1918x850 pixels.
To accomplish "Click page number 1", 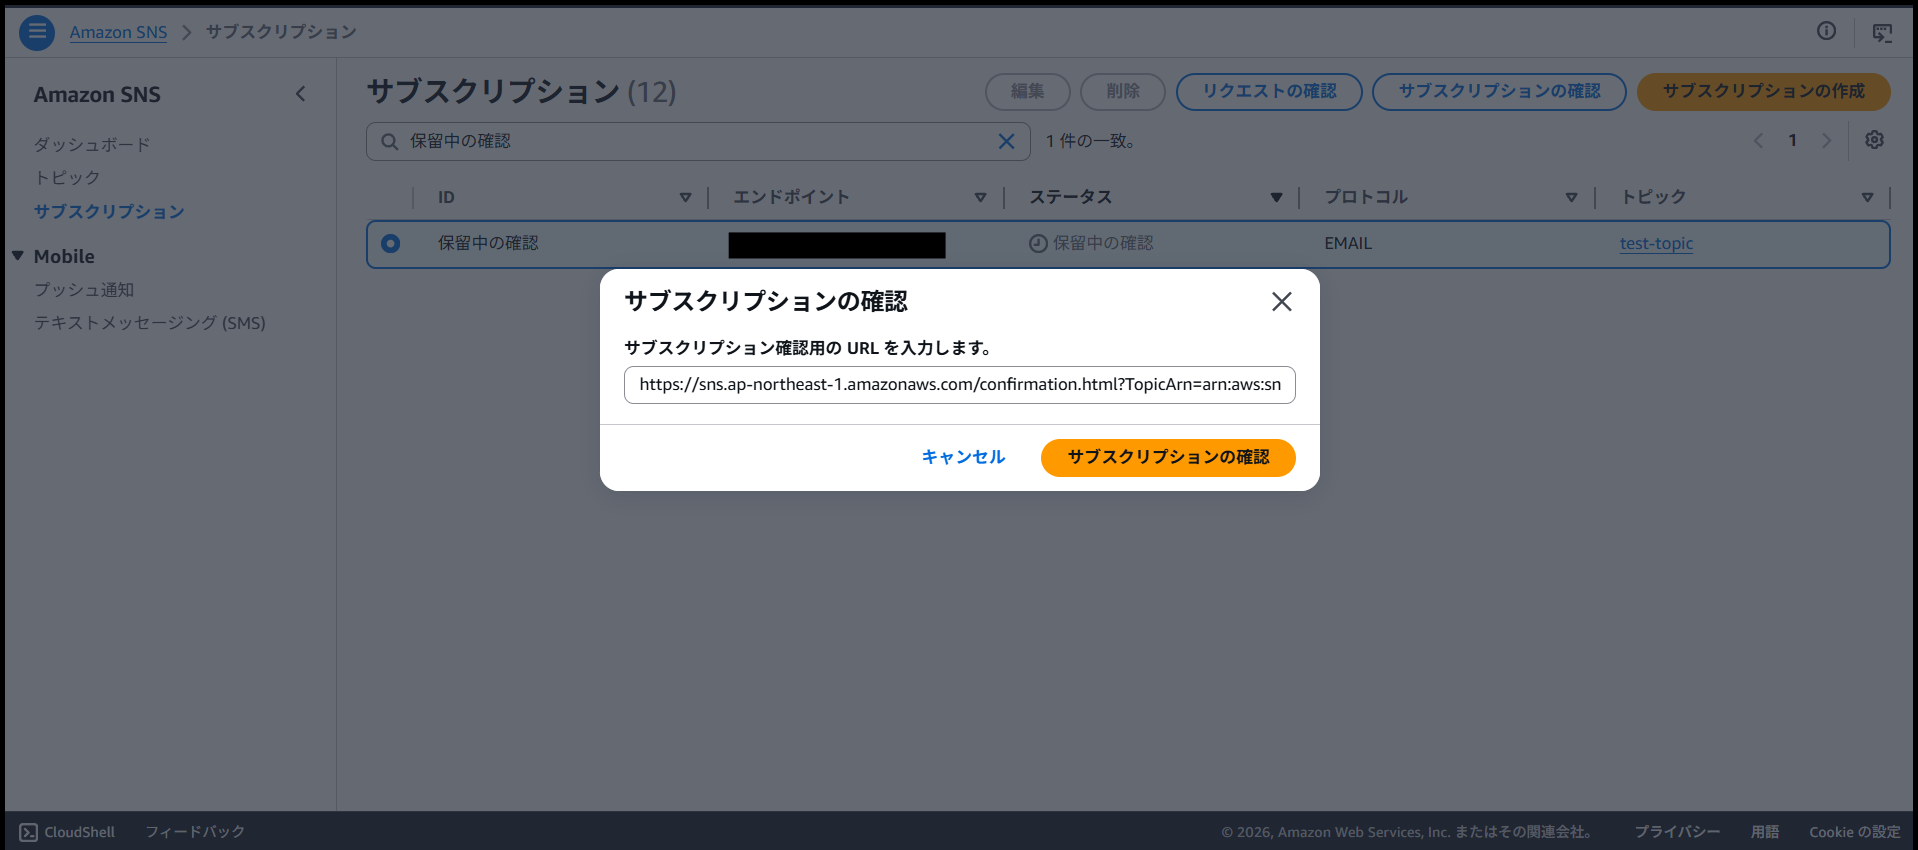I will (x=1792, y=141).
